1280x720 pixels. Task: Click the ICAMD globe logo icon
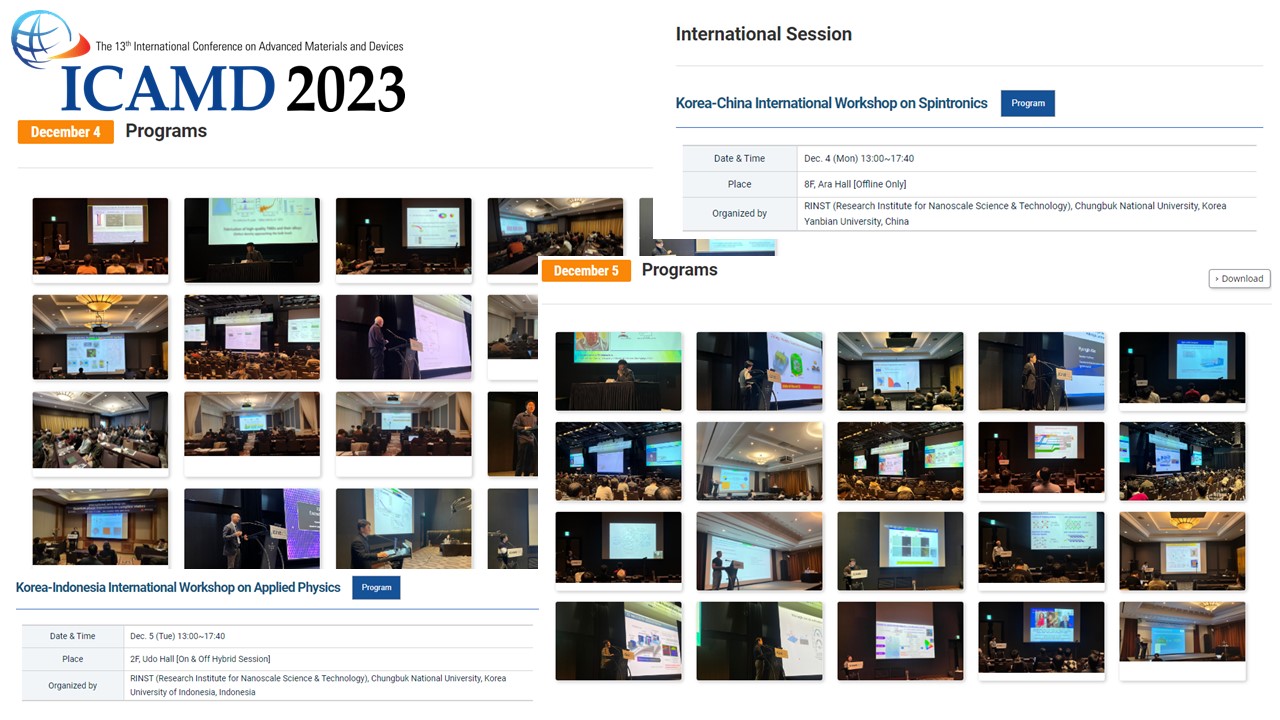pos(42,40)
